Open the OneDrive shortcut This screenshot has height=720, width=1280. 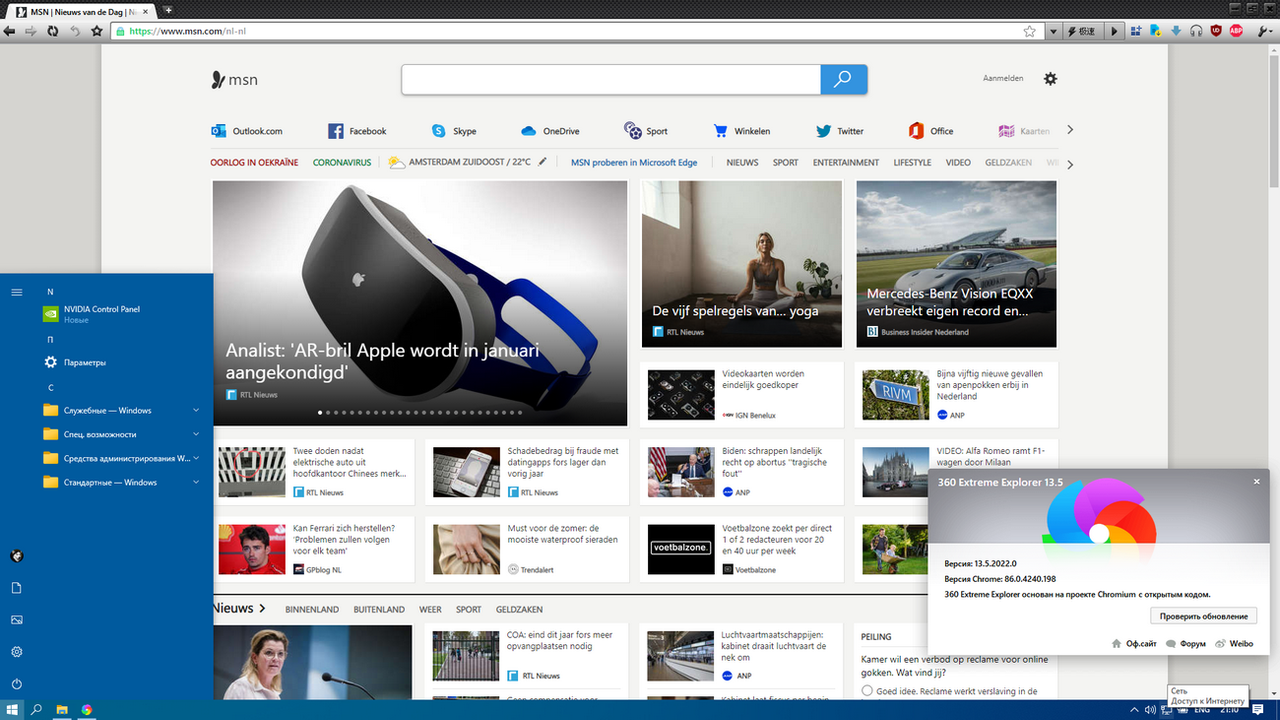click(550, 131)
